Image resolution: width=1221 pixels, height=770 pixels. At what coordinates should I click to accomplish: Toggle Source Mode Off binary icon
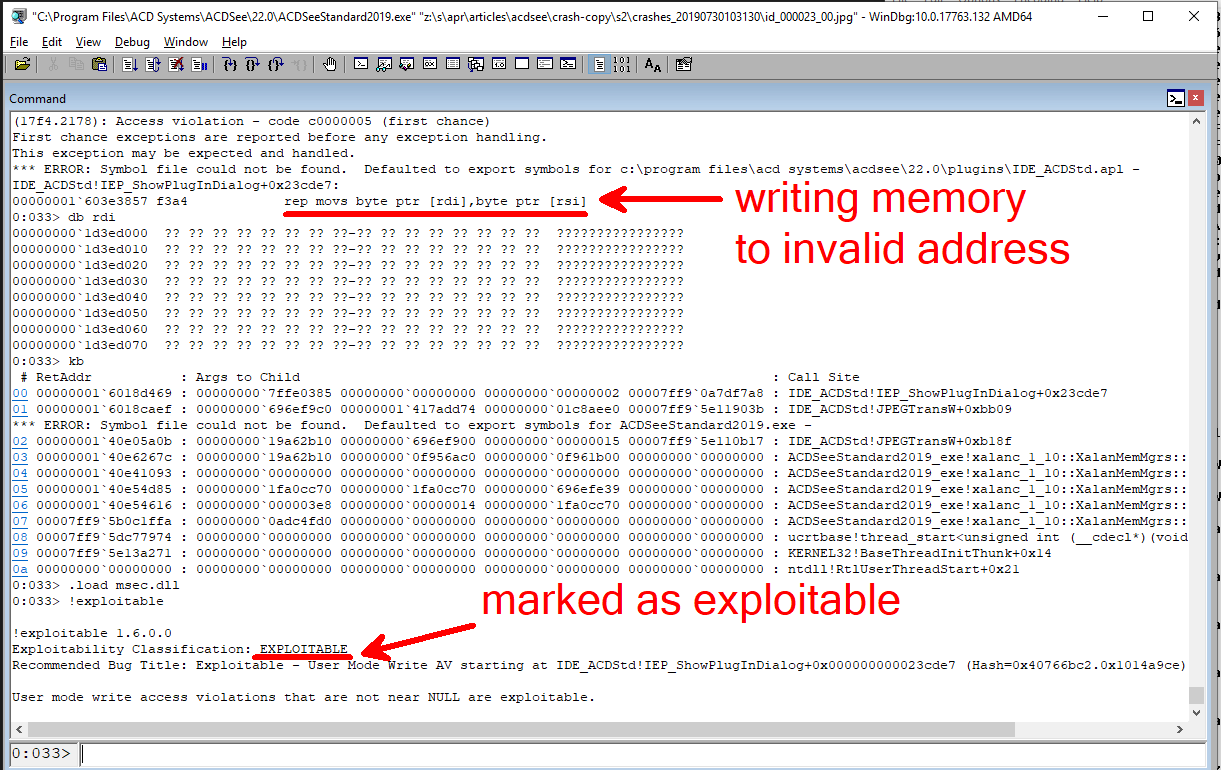(622, 64)
